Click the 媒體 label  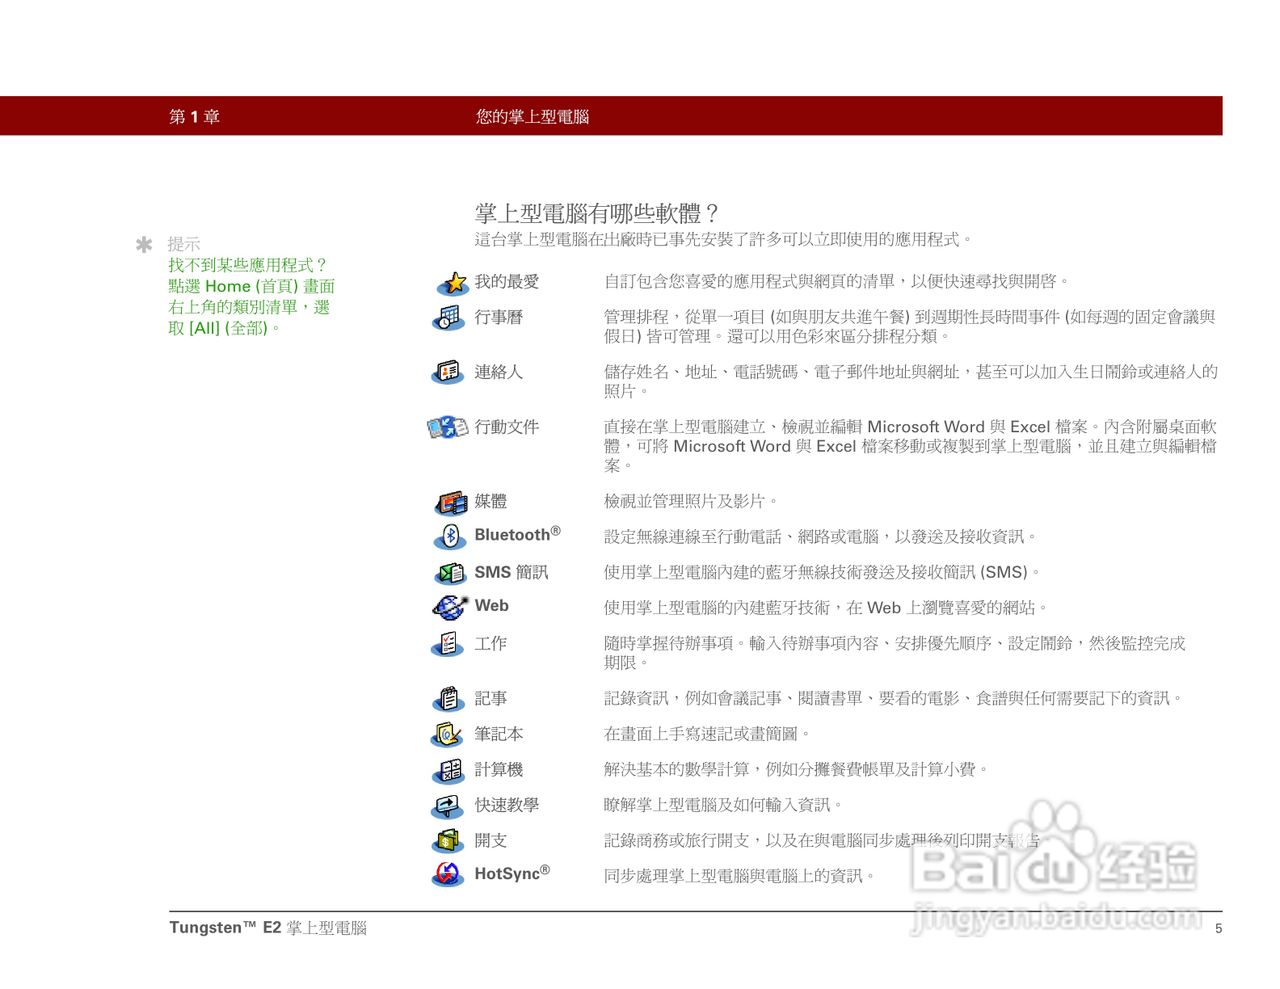[x=490, y=501]
